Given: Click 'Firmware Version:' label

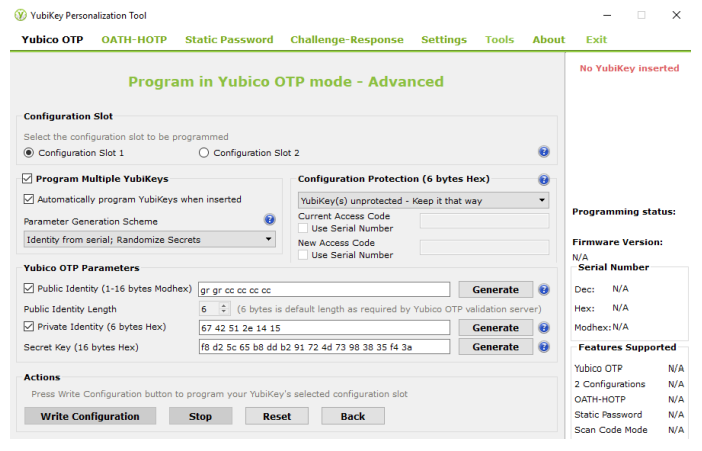Looking at the screenshot, I should coord(617,242).
